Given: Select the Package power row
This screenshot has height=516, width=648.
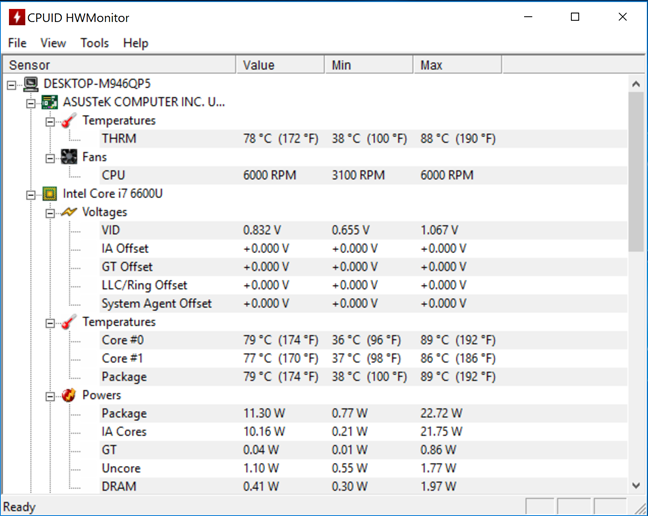Looking at the screenshot, I should (363, 413).
